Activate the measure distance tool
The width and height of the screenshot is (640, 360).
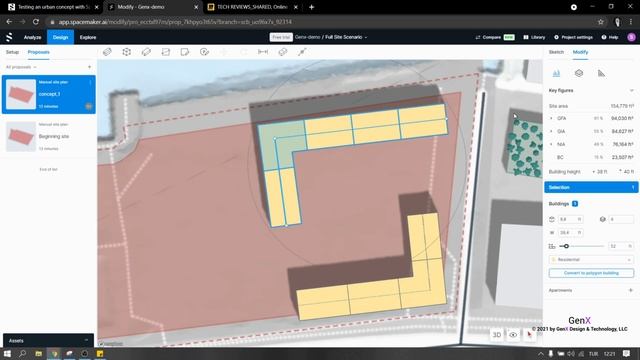(x=263, y=52)
